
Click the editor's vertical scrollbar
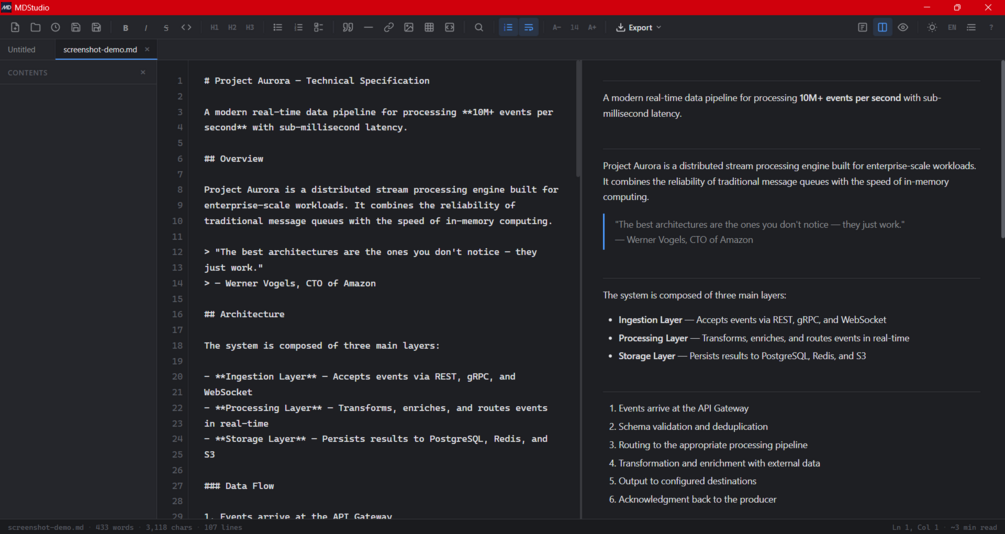[x=579, y=119]
